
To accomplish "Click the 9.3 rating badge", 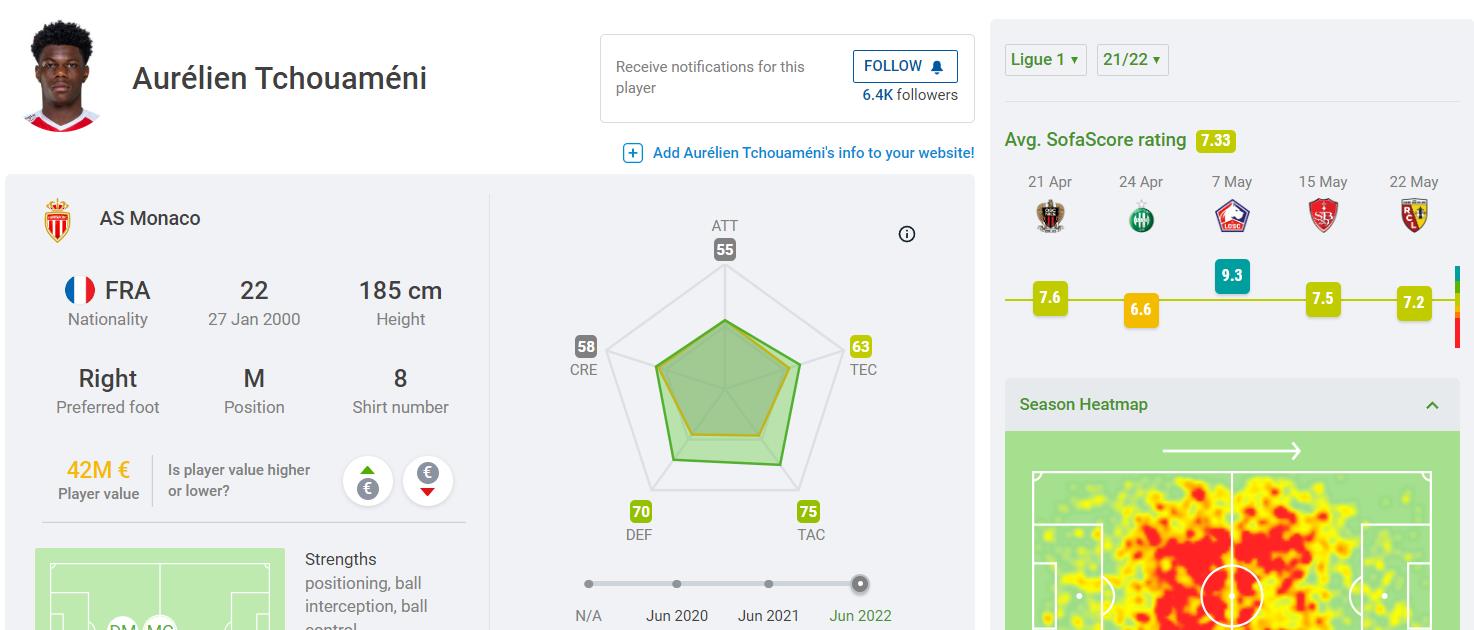I will pyautogui.click(x=1231, y=275).
